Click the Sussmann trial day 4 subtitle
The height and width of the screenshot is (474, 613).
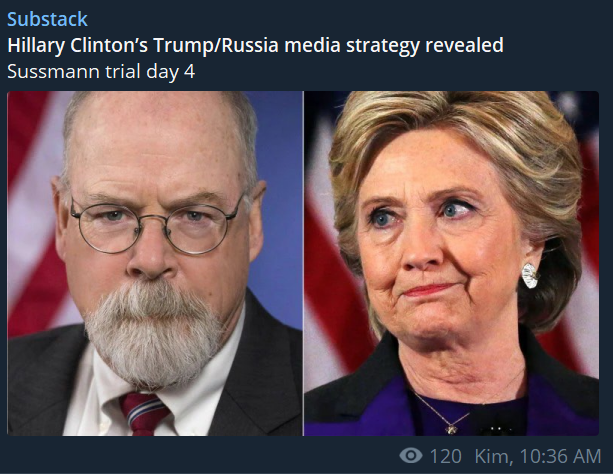click(101, 72)
